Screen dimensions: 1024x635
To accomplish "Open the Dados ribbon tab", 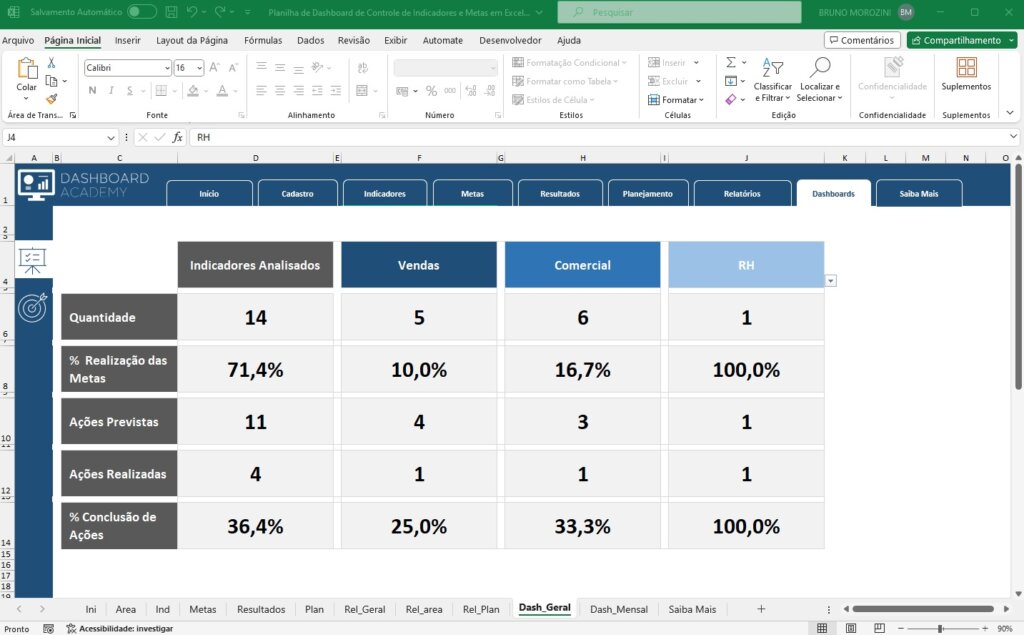I will tap(310, 40).
